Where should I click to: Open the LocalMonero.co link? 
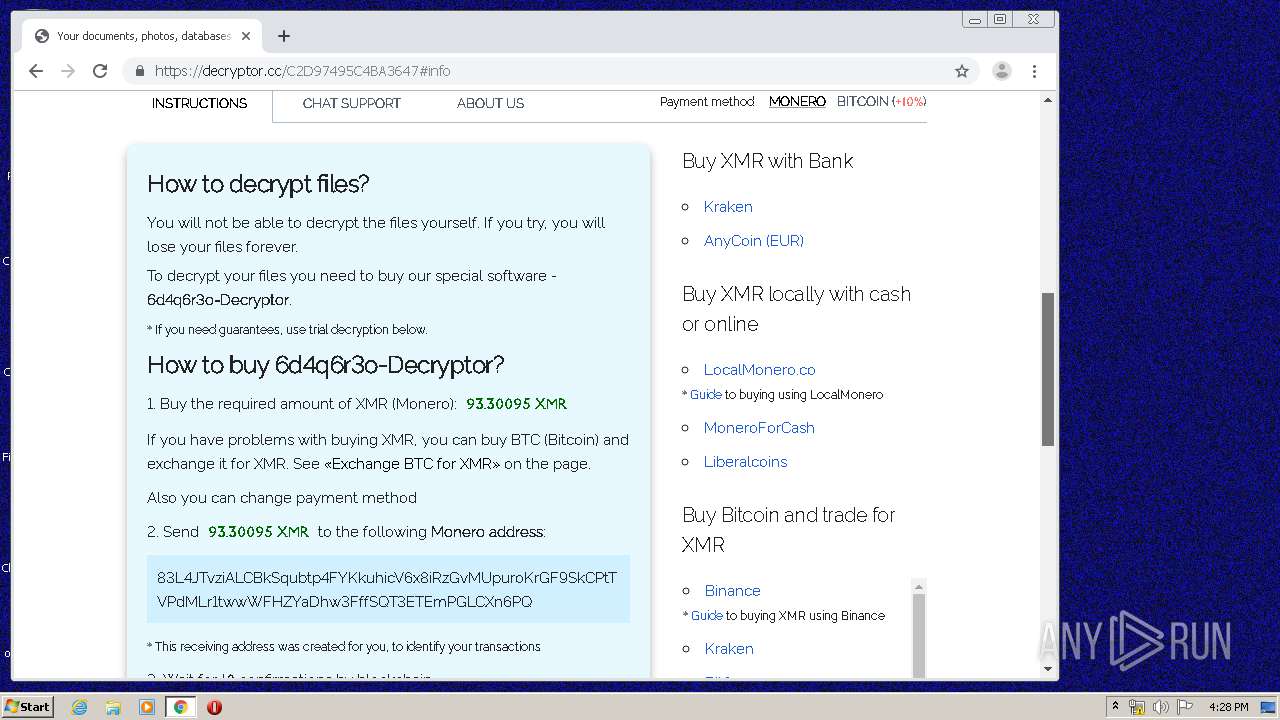pyautogui.click(x=759, y=370)
